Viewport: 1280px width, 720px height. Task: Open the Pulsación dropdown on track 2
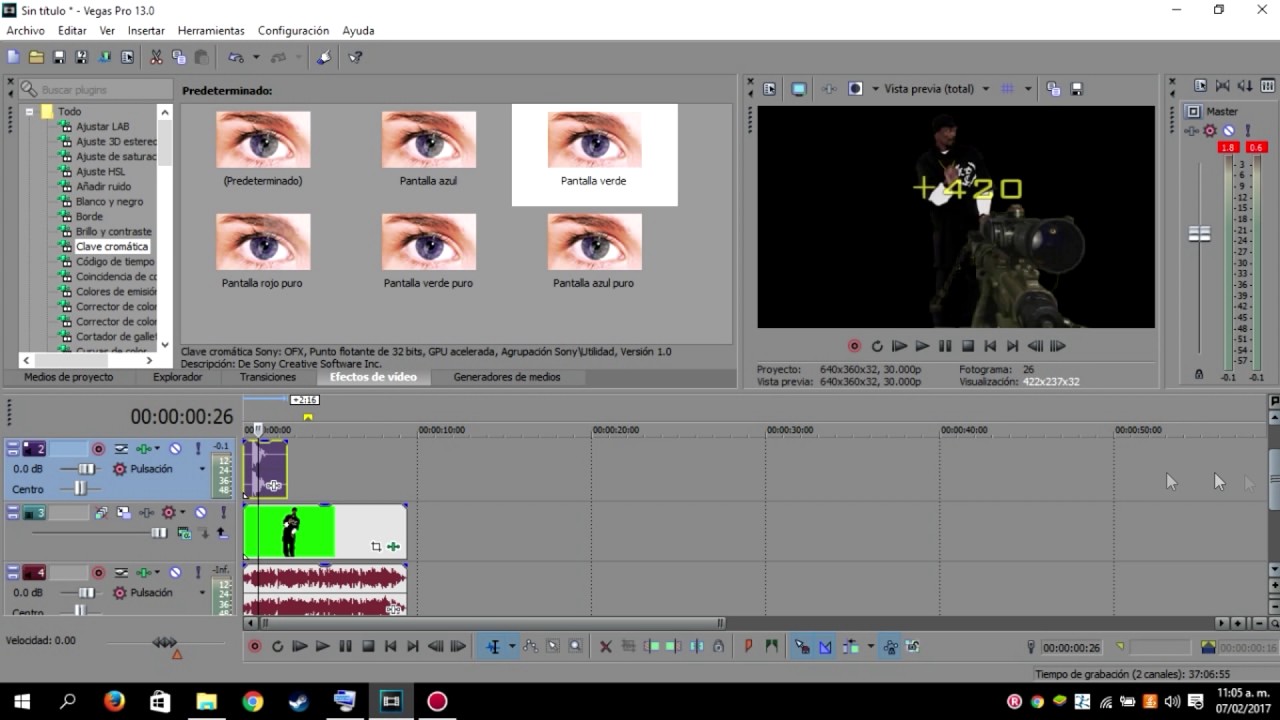tap(202, 469)
